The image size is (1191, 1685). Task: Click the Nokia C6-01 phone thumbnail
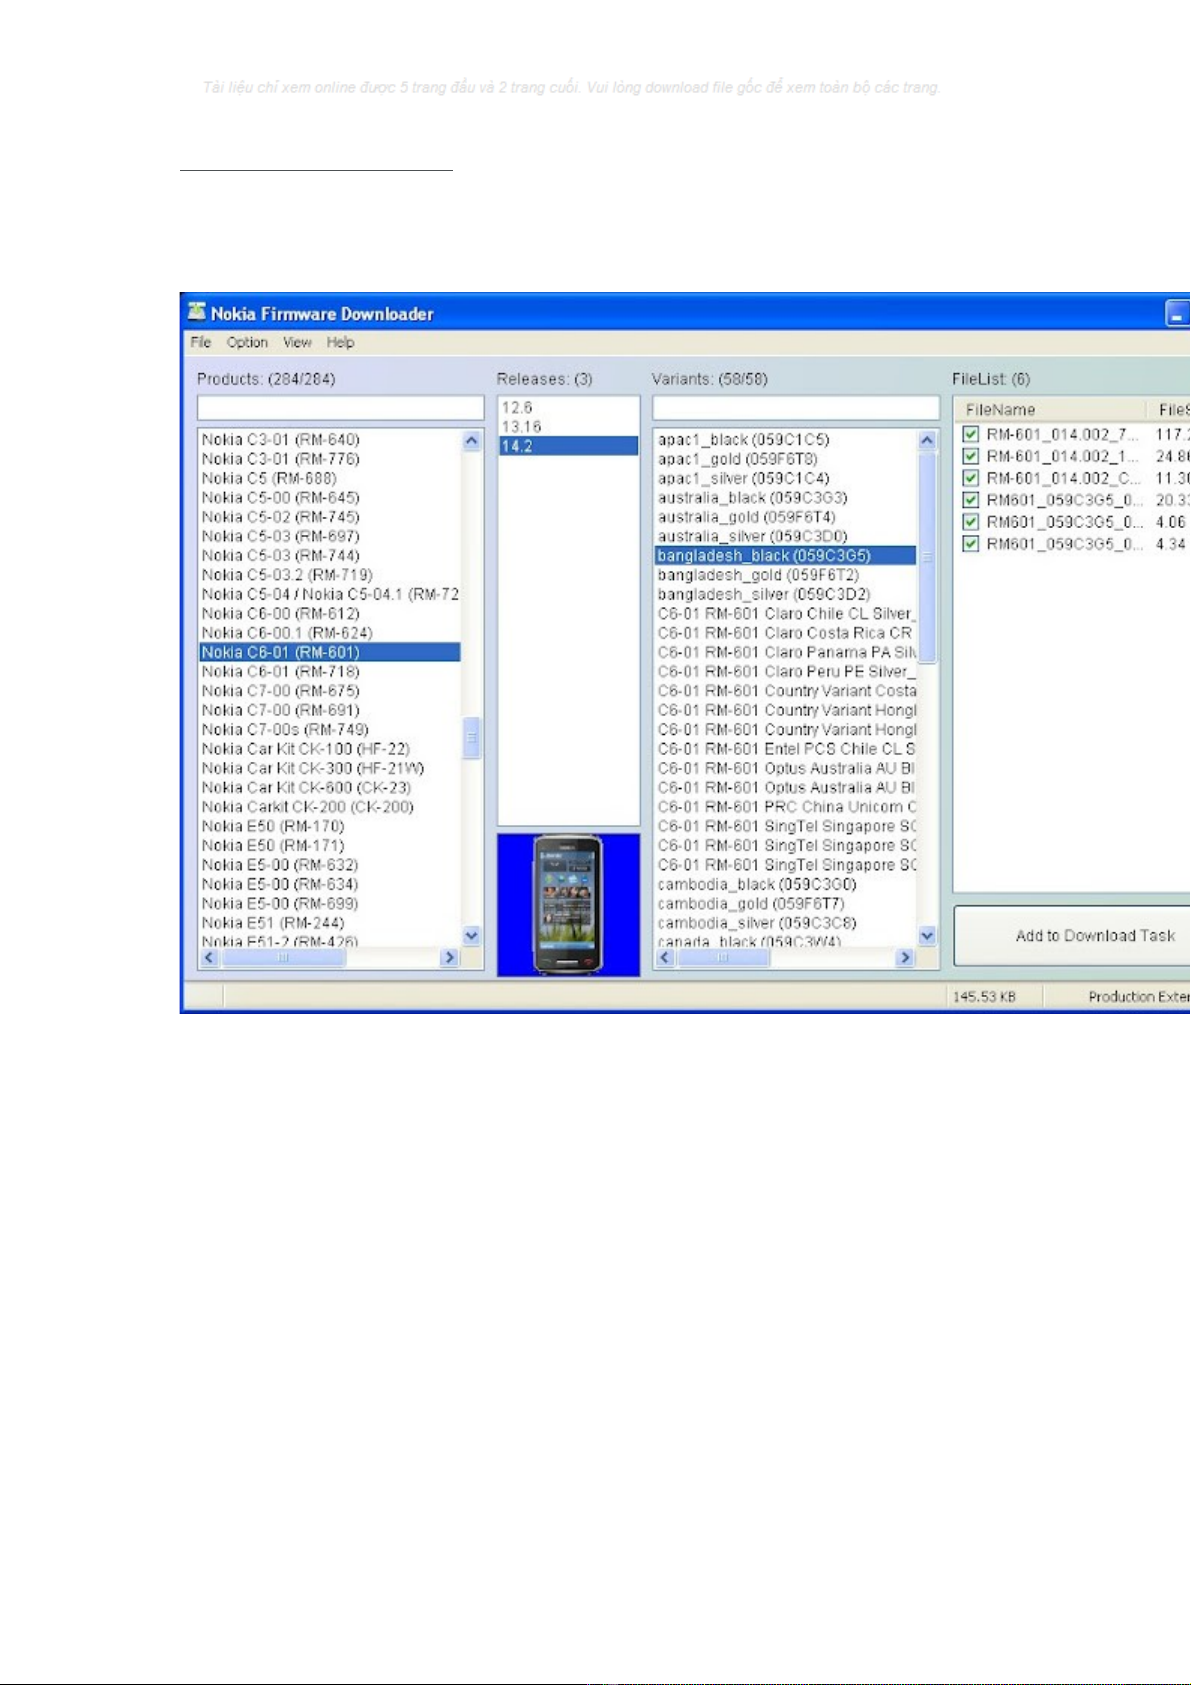point(568,905)
